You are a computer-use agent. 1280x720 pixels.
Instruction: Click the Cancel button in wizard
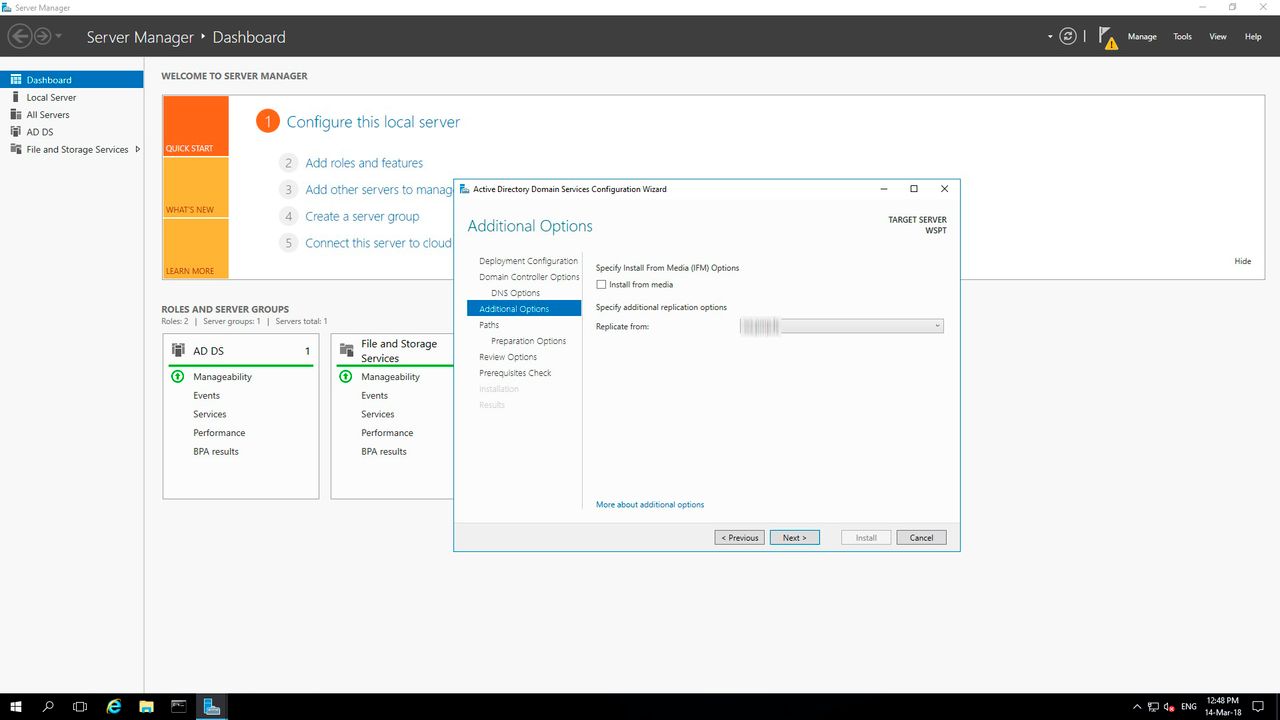[x=921, y=538]
